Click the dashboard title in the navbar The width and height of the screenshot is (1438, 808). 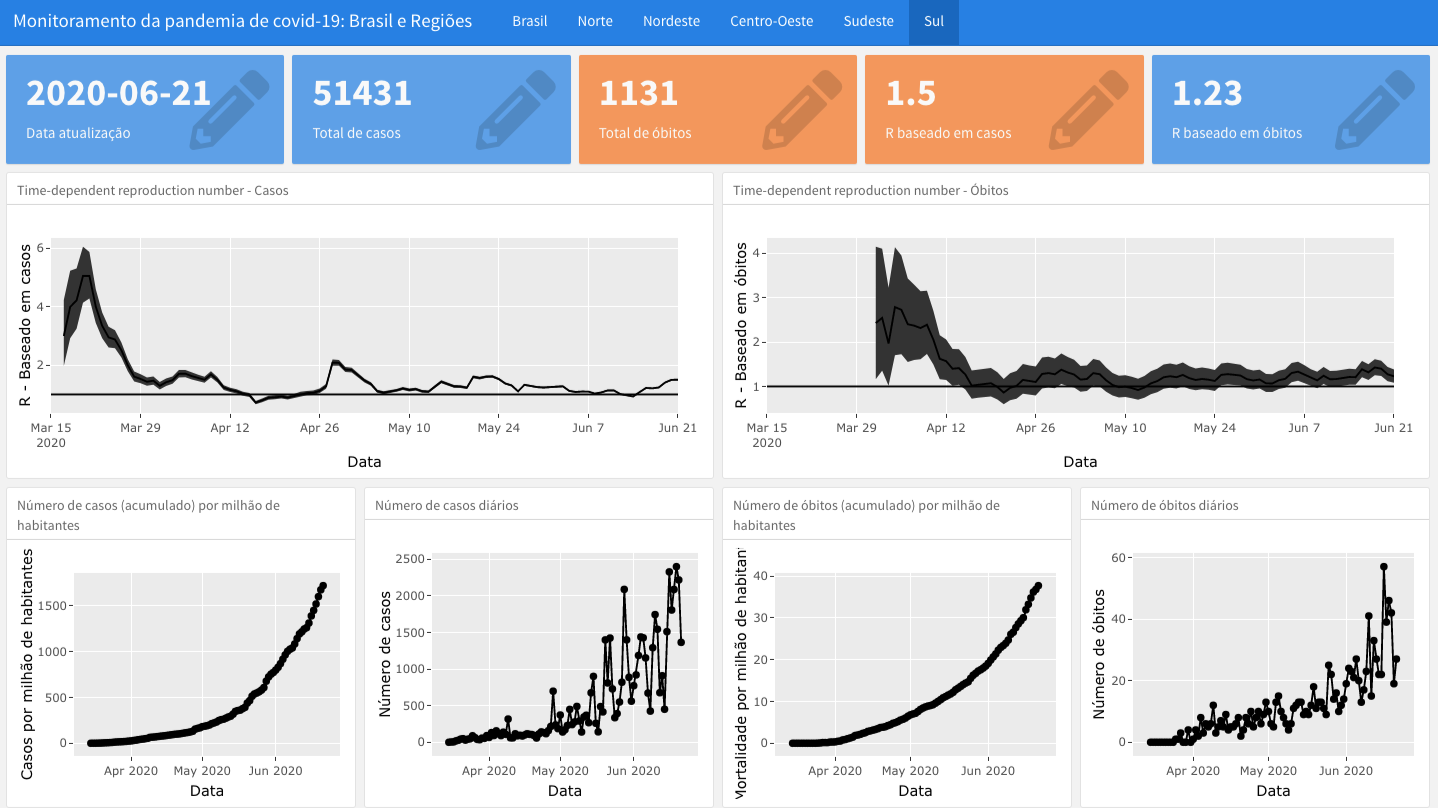point(243,21)
